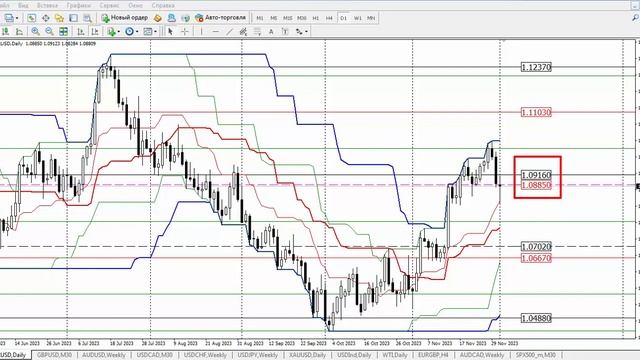Open the Data Window crosshair icon
This screenshot has width=640, height=360.
coord(45,18)
